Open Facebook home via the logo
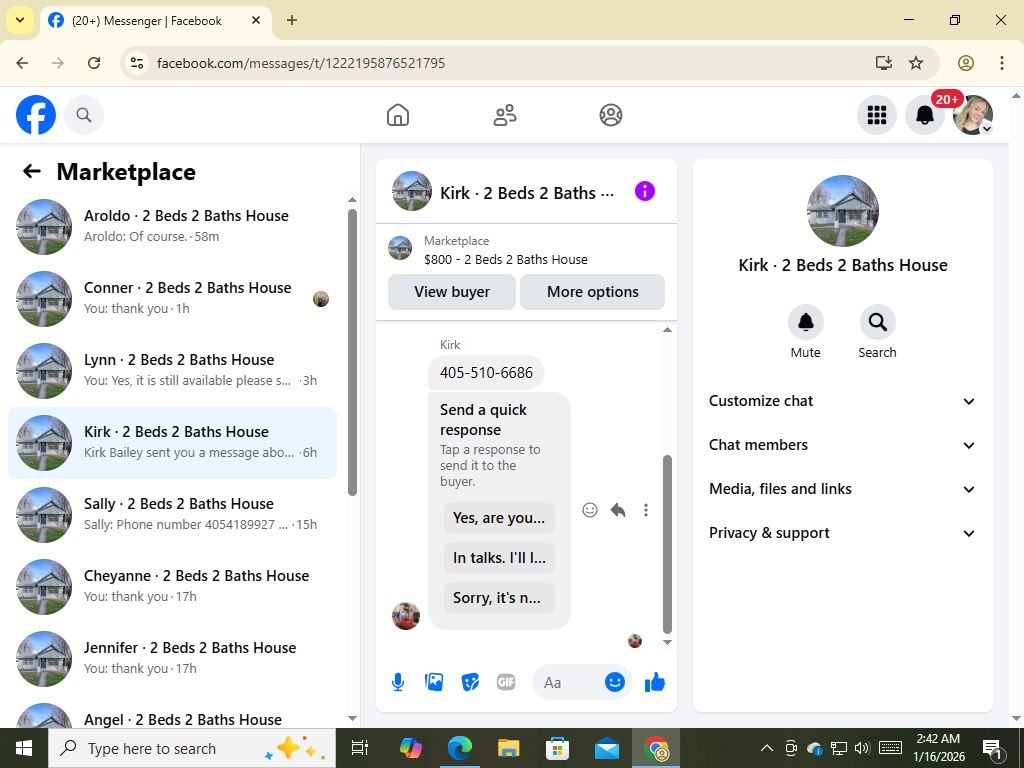The width and height of the screenshot is (1024, 768). tap(36, 115)
